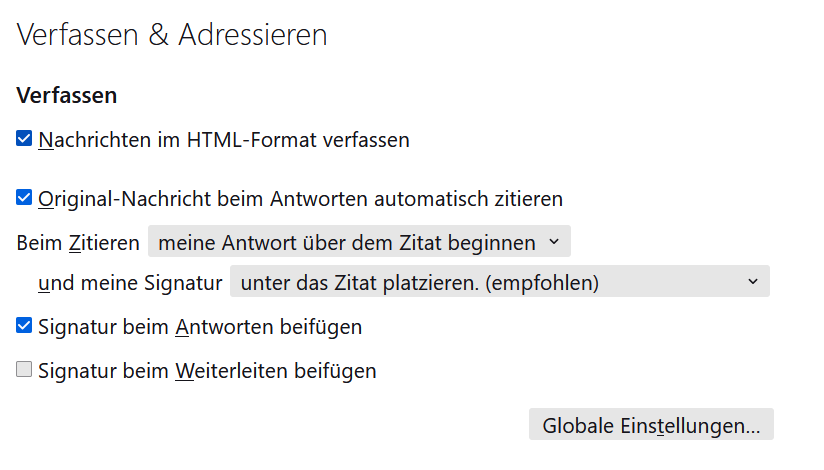Click 'Signatur beim Antworten beifügen' label text
This screenshot has width=824, height=470.
(x=200, y=326)
